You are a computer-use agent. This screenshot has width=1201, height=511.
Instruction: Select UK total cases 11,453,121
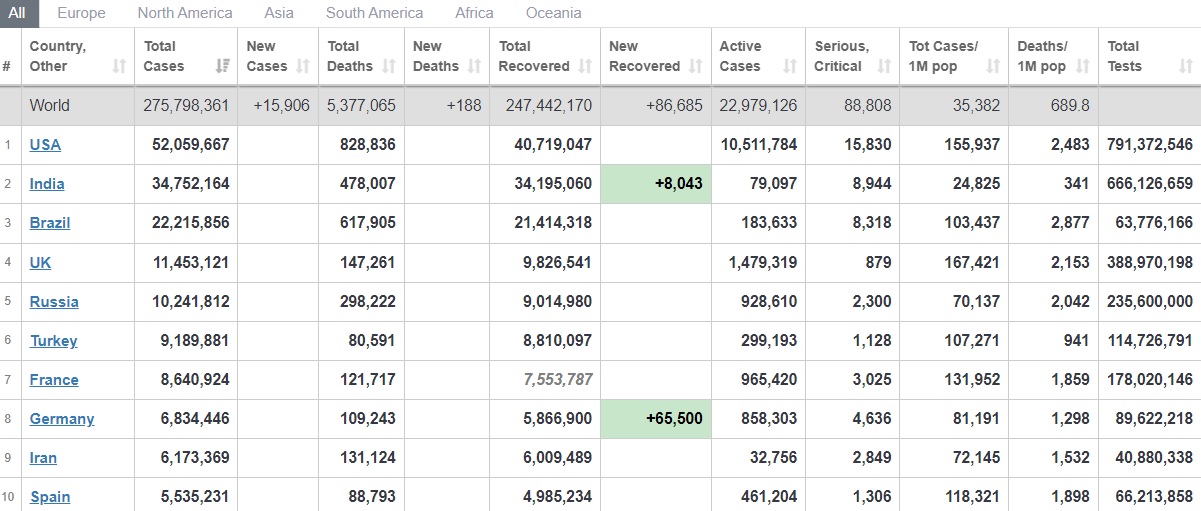pos(190,263)
